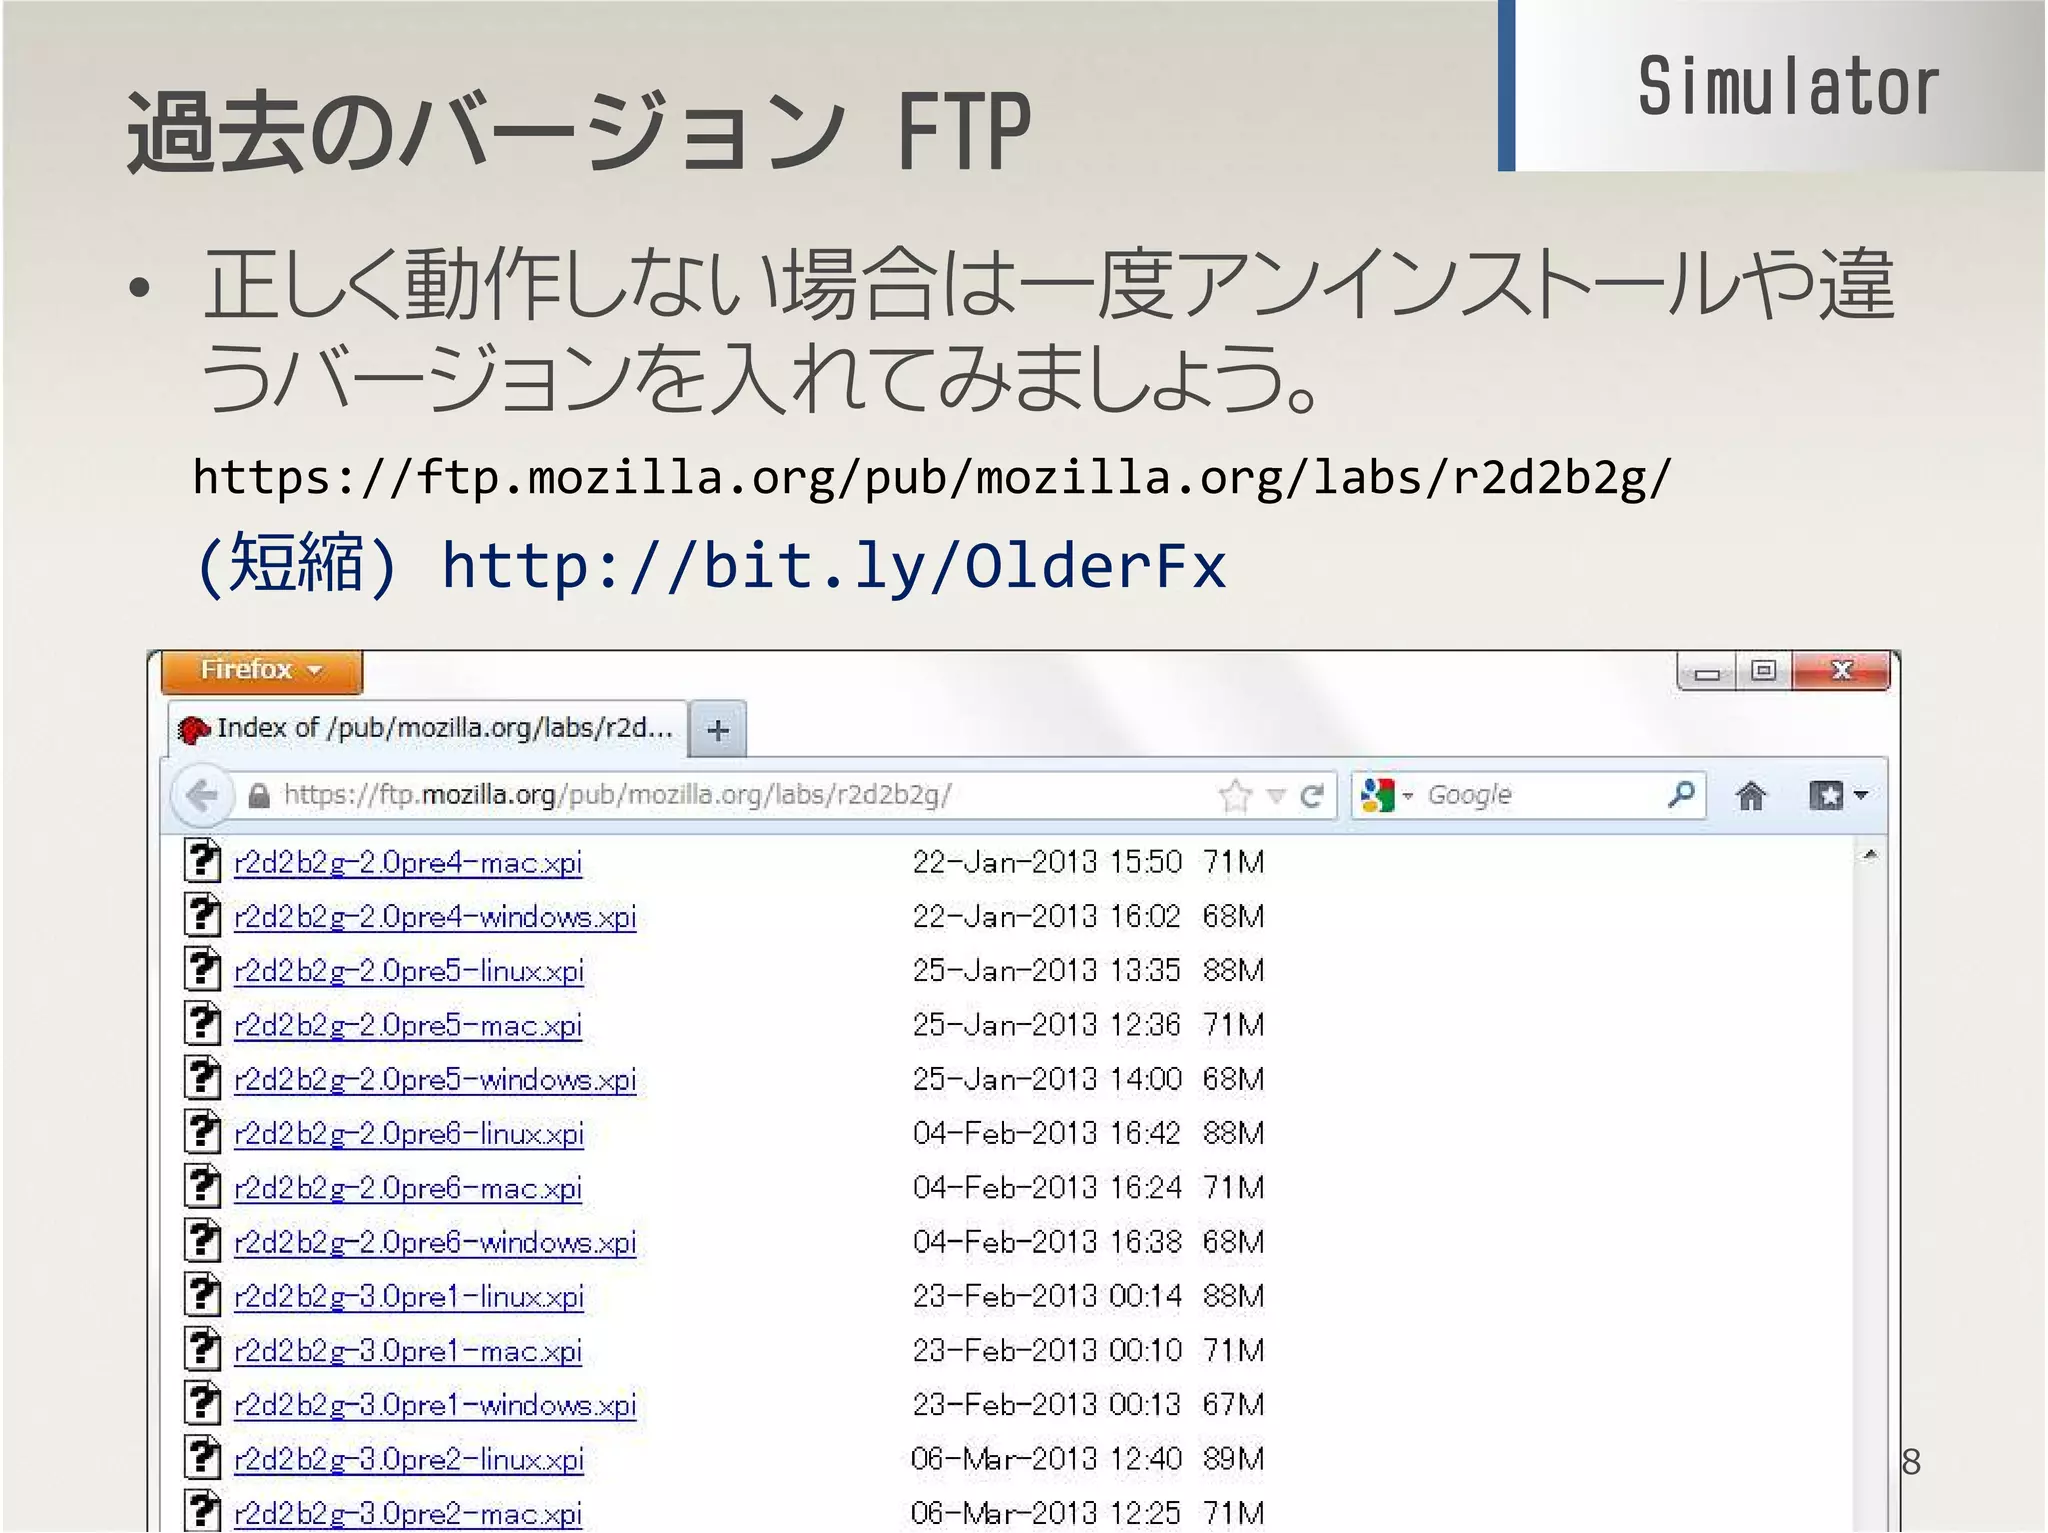Image resolution: width=2048 pixels, height=1533 pixels.
Task: Open link r2d2b2g-3.0pre1-mac.xpi
Action: pos(408,1352)
